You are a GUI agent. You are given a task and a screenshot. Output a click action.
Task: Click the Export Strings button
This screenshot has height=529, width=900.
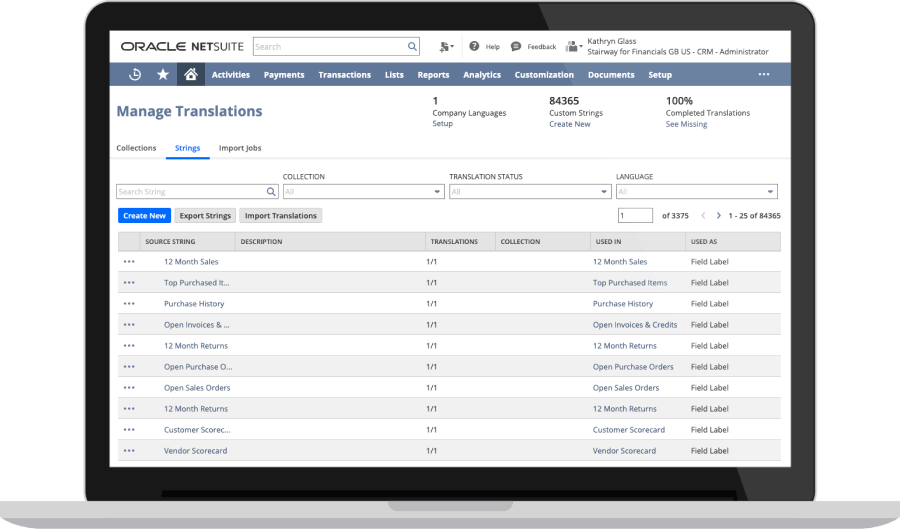(205, 215)
